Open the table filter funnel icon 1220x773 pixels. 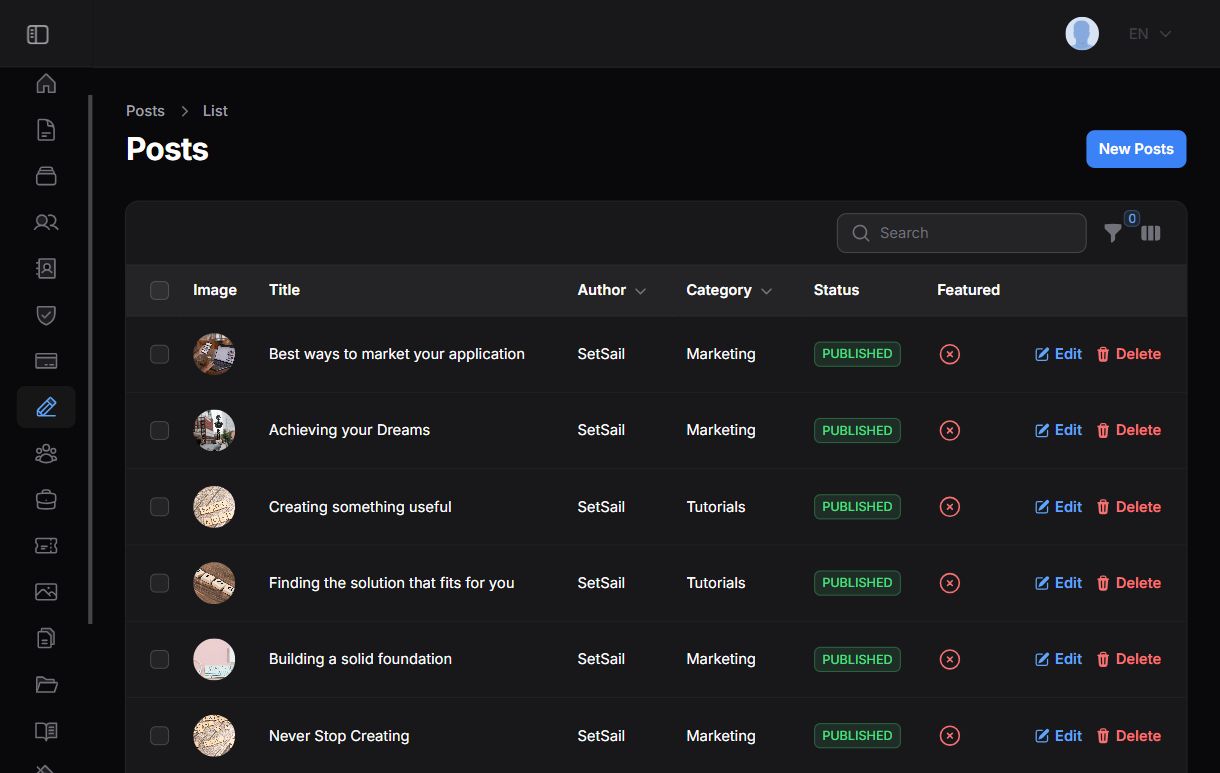pyautogui.click(x=1112, y=233)
